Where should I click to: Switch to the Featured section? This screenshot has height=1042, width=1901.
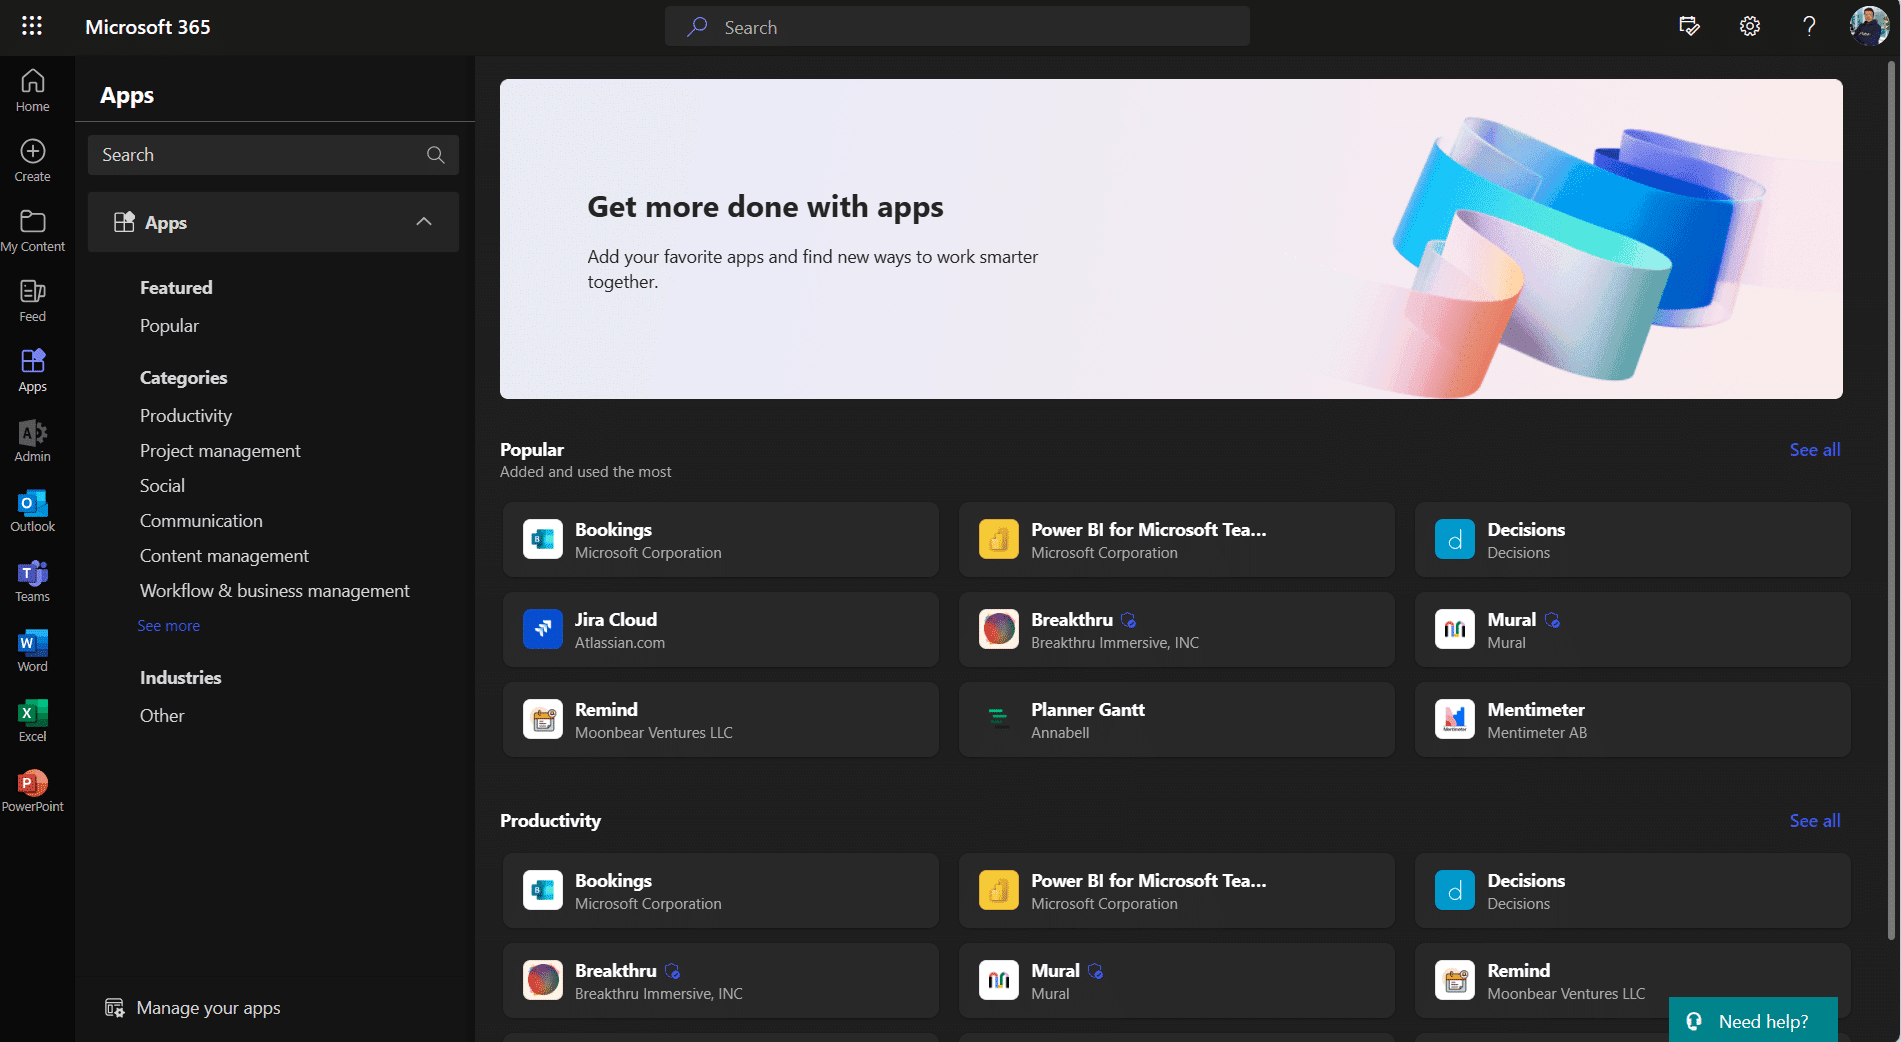click(x=176, y=287)
